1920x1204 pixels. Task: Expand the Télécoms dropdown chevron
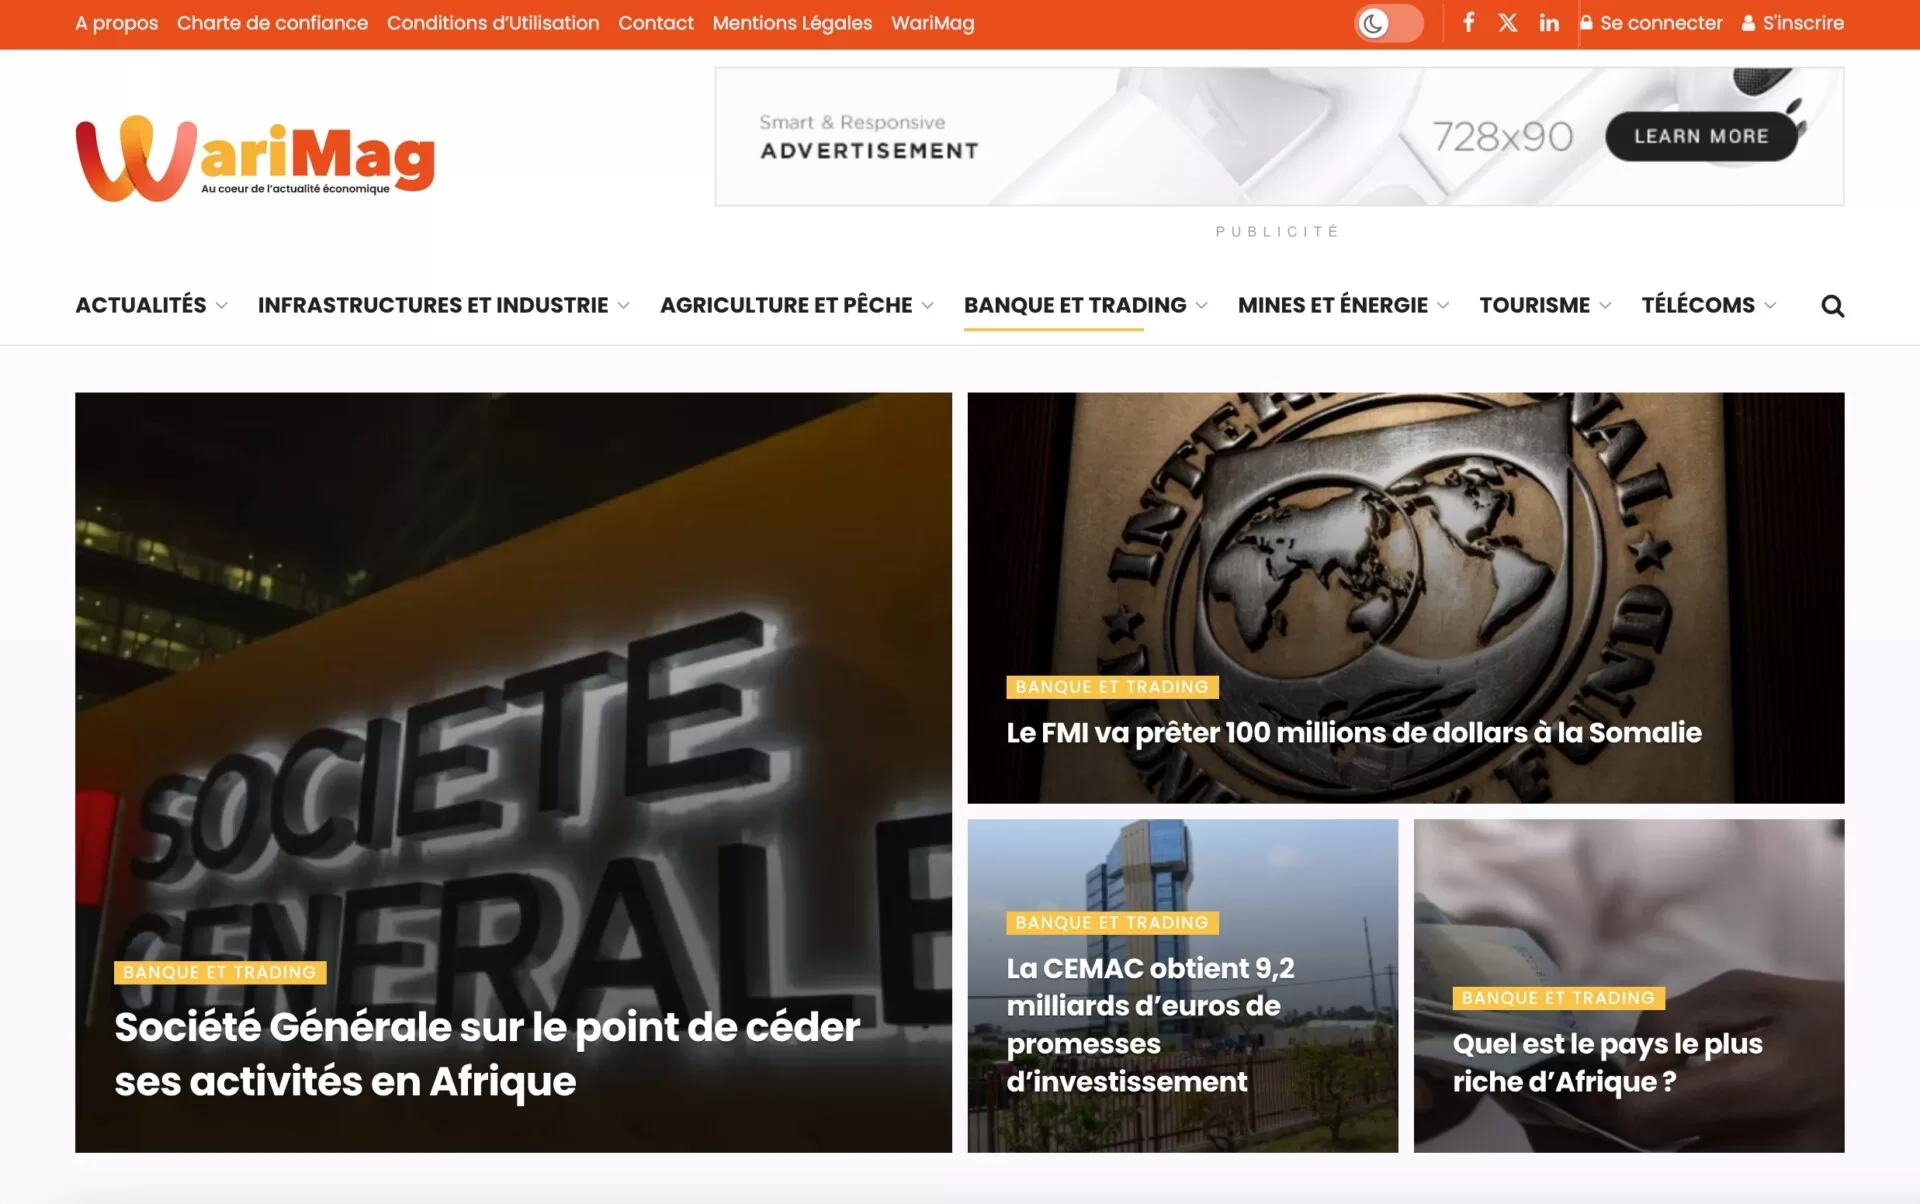pyautogui.click(x=1770, y=306)
